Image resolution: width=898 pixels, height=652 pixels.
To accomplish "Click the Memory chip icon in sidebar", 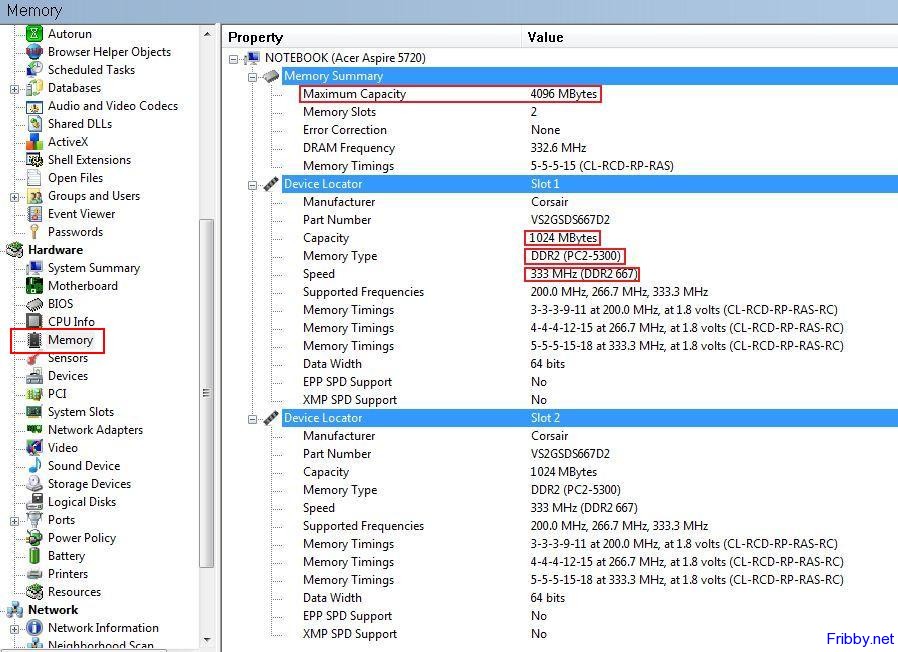I will [x=34, y=340].
